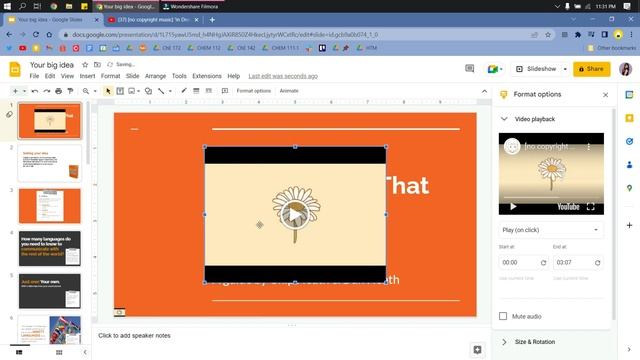Open the line type dropdown arrow
This screenshot has height=360, width=640.
tap(170, 91)
